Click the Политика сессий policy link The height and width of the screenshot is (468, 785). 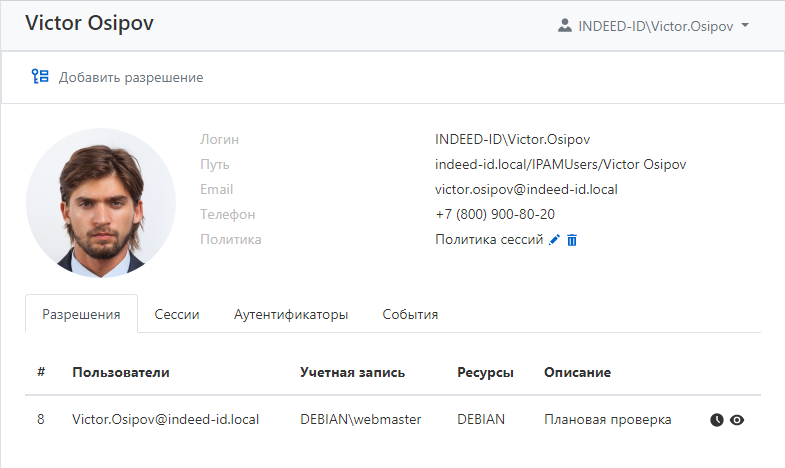point(490,240)
